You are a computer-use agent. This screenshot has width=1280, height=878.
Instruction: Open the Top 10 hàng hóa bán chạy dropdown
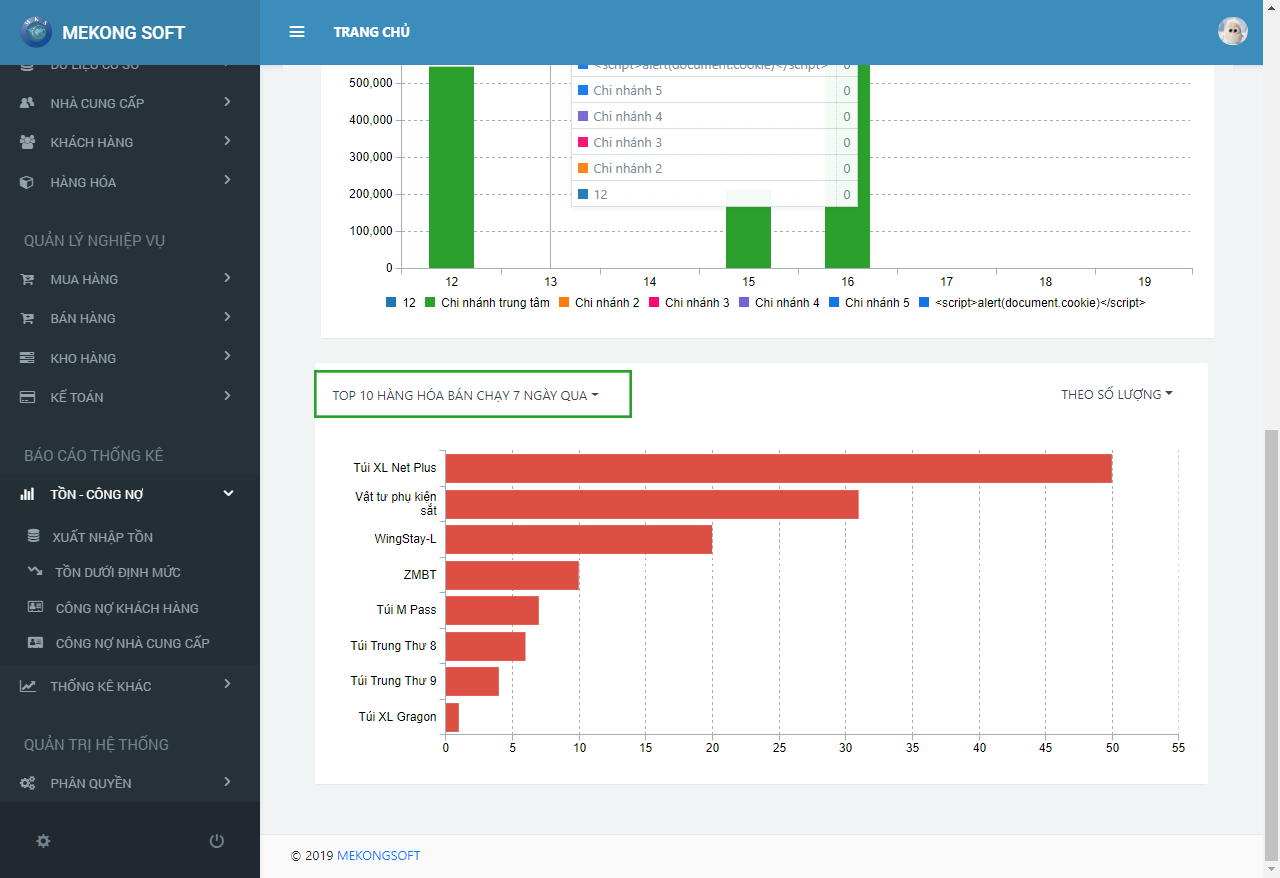click(466, 395)
